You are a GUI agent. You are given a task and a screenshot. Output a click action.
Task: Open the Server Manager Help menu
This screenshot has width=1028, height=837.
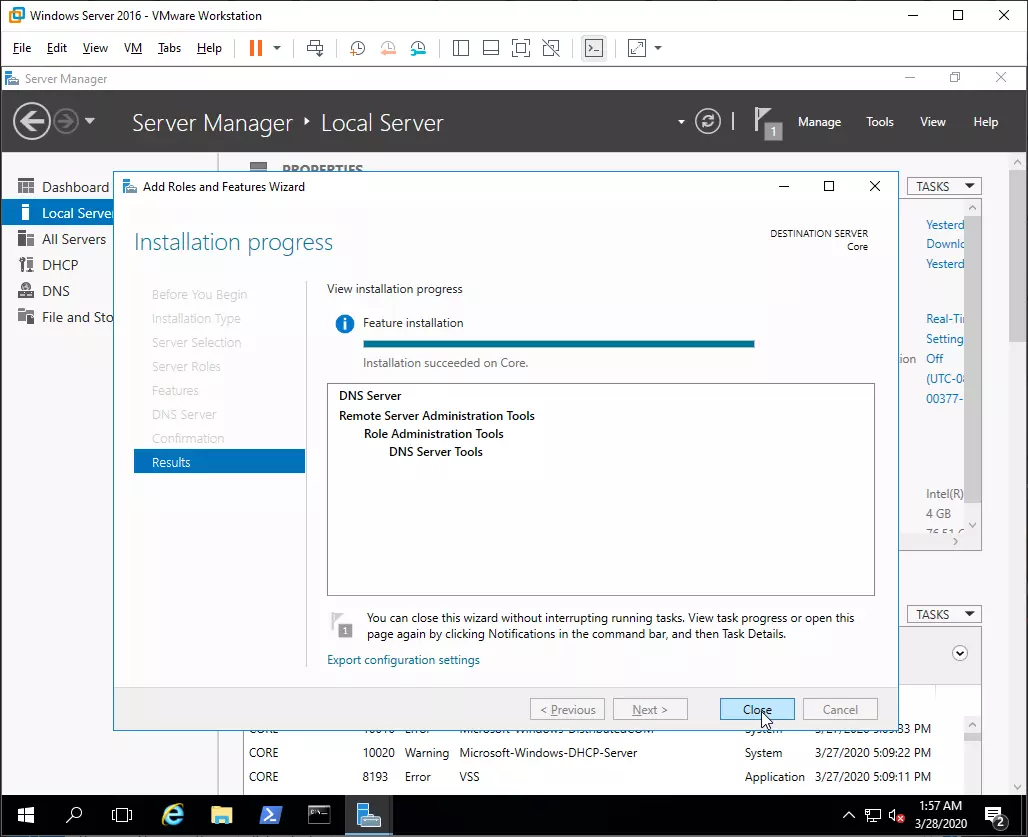985,122
